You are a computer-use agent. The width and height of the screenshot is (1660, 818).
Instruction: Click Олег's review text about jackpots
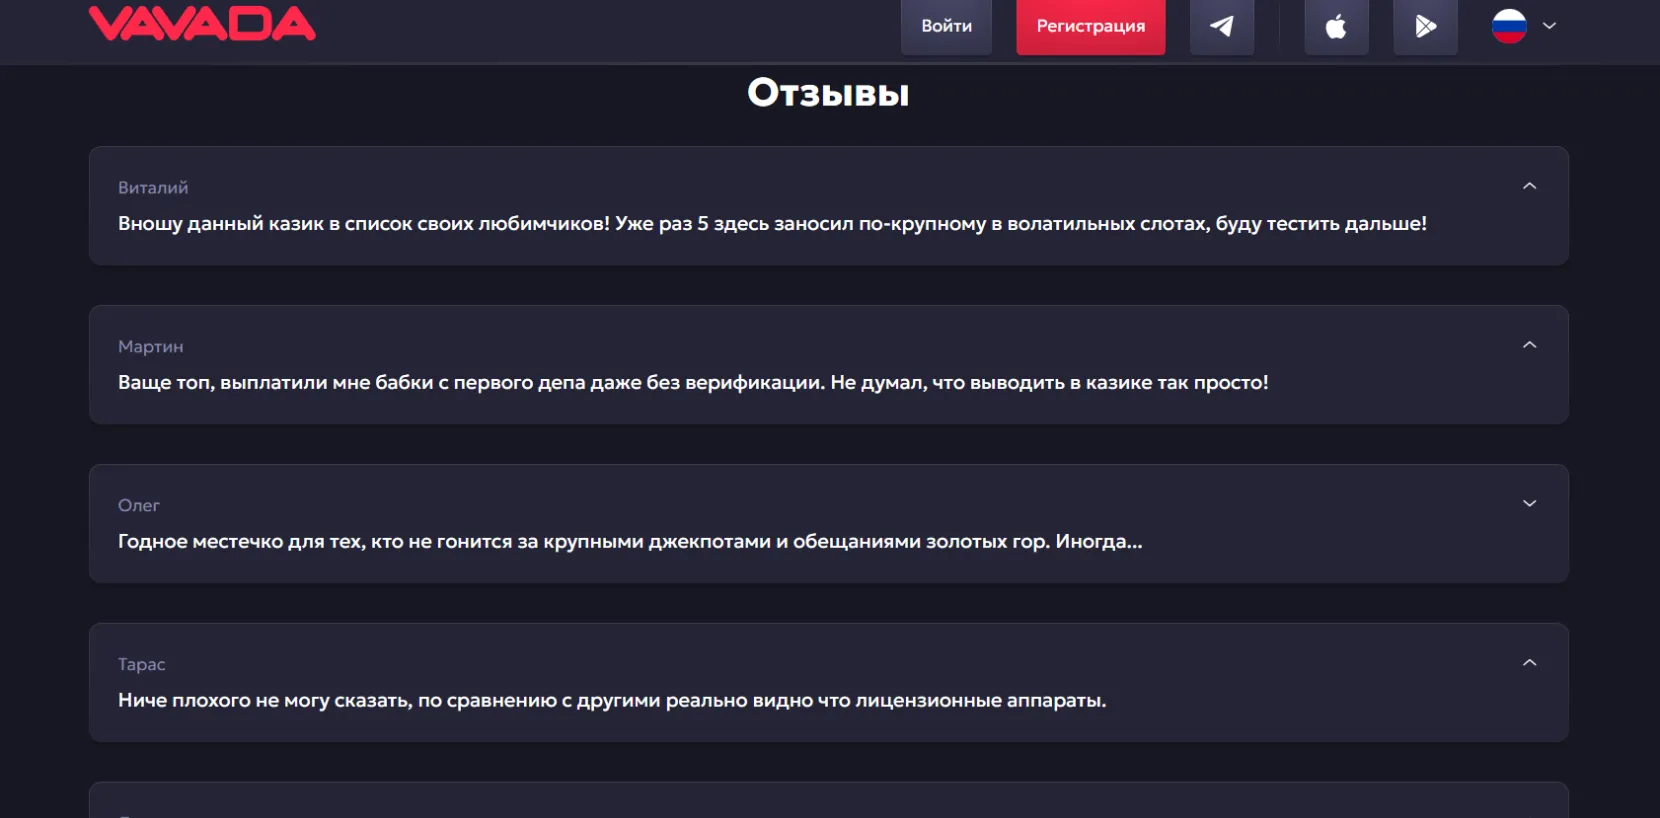click(629, 542)
